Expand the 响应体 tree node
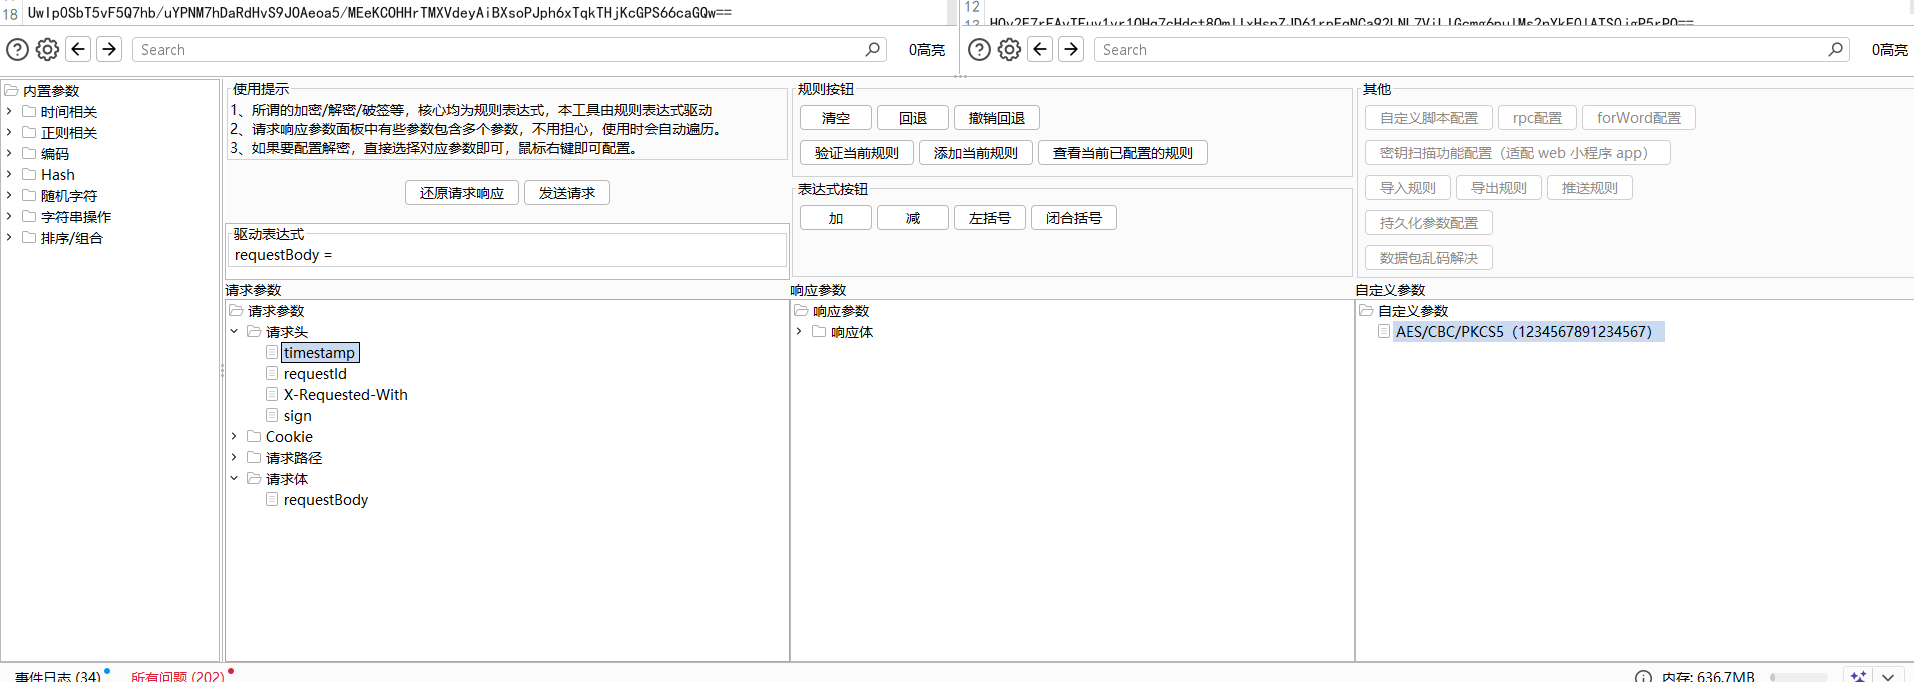This screenshot has height=682, width=1914. pyautogui.click(x=799, y=331)
